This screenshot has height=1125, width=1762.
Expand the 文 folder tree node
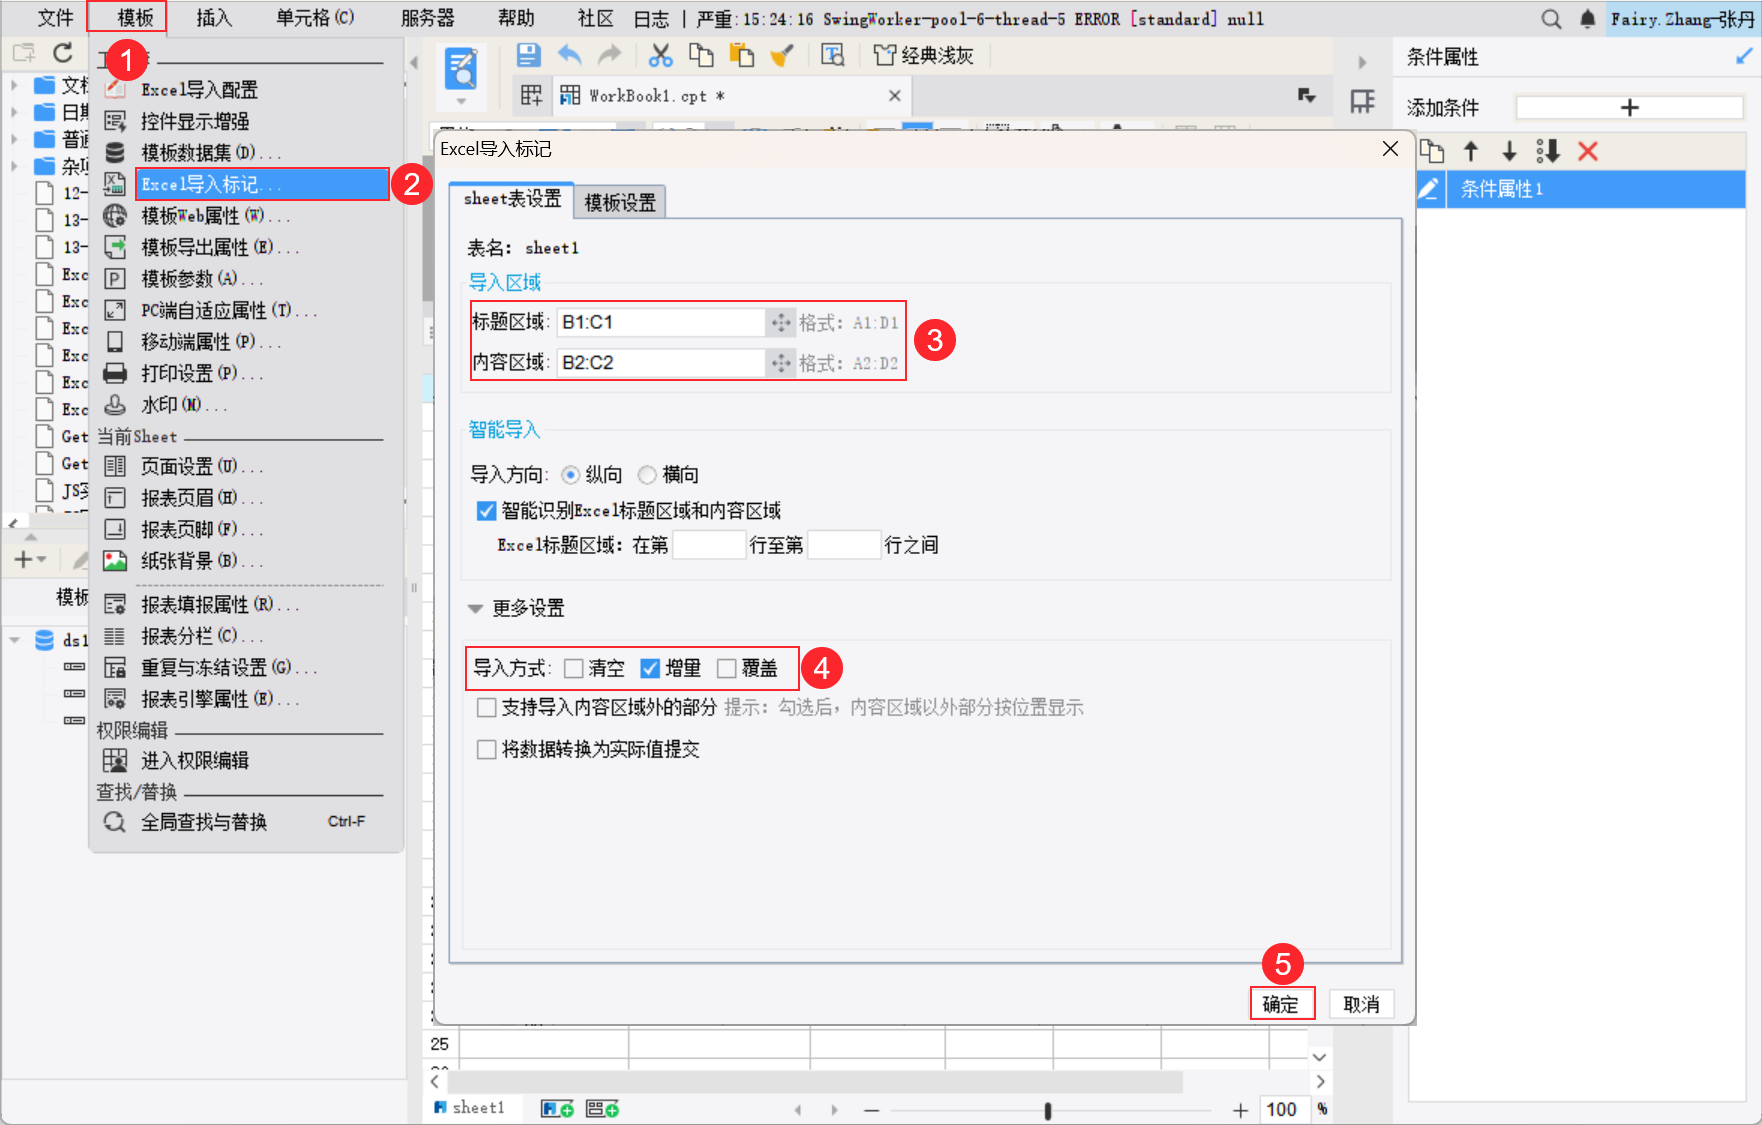[x=15, y=85]
